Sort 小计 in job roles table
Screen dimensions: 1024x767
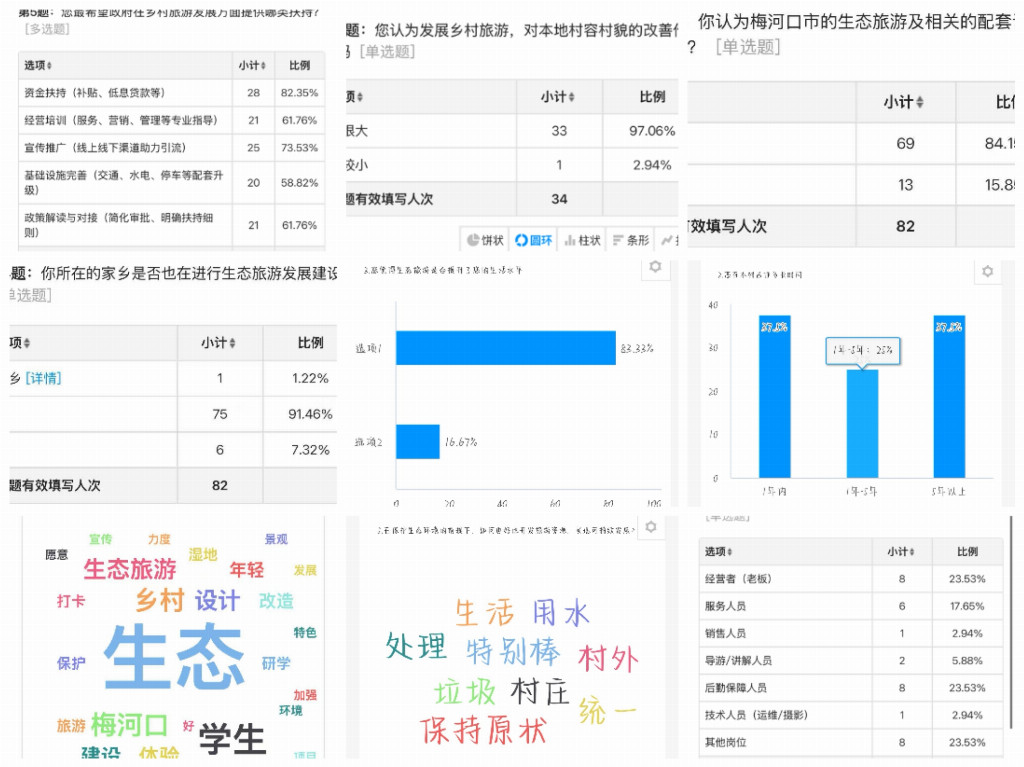pyautogui.click(x=901, y=552)
